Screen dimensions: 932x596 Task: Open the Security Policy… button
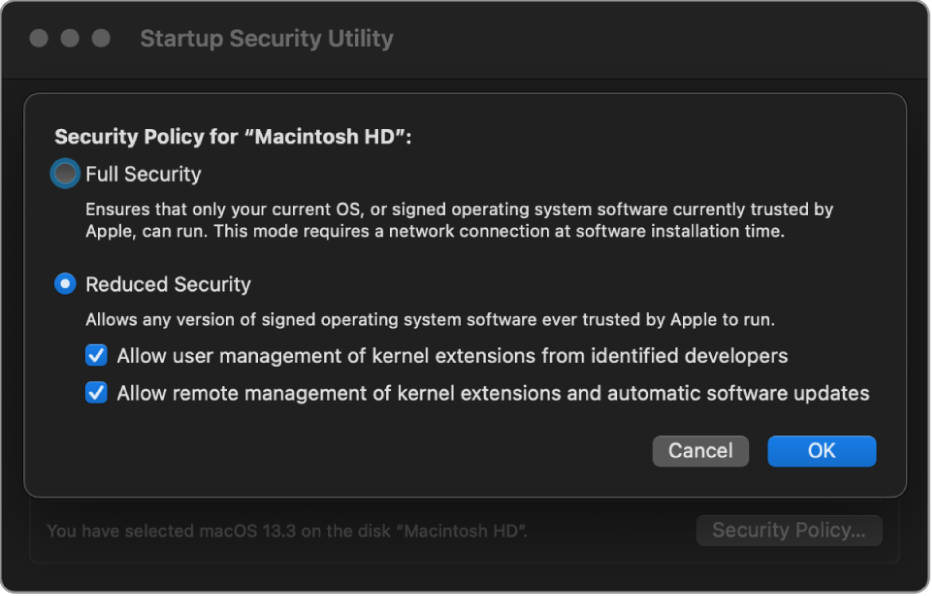pos(788,531)
